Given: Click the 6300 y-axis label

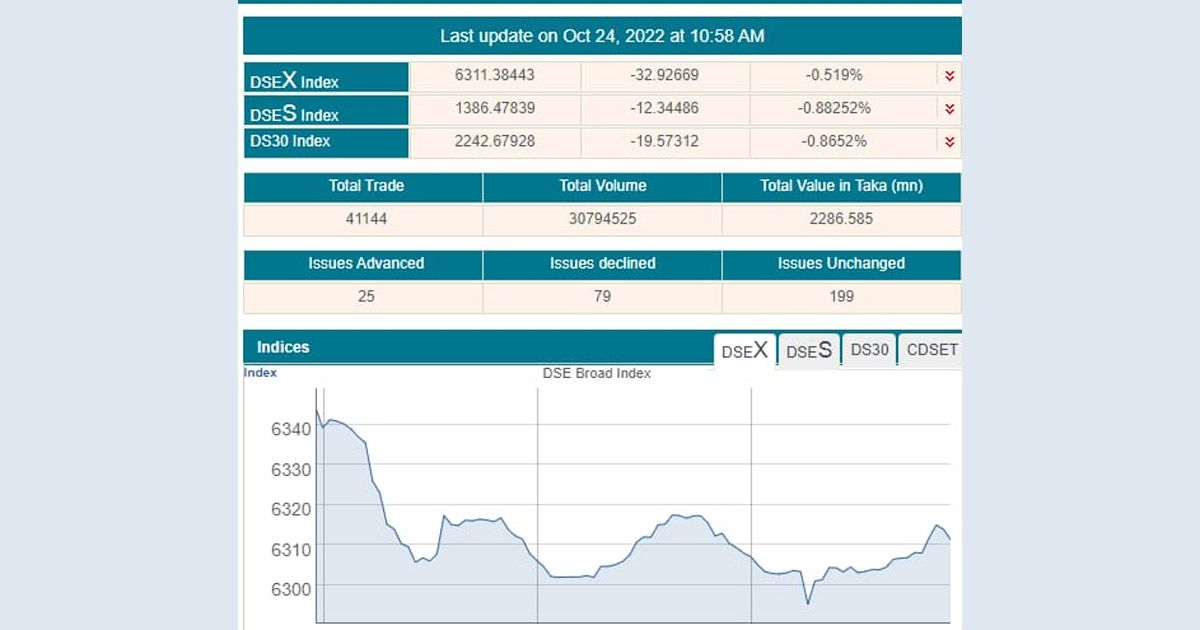Looking at the screenshot, I should point(291,589).
